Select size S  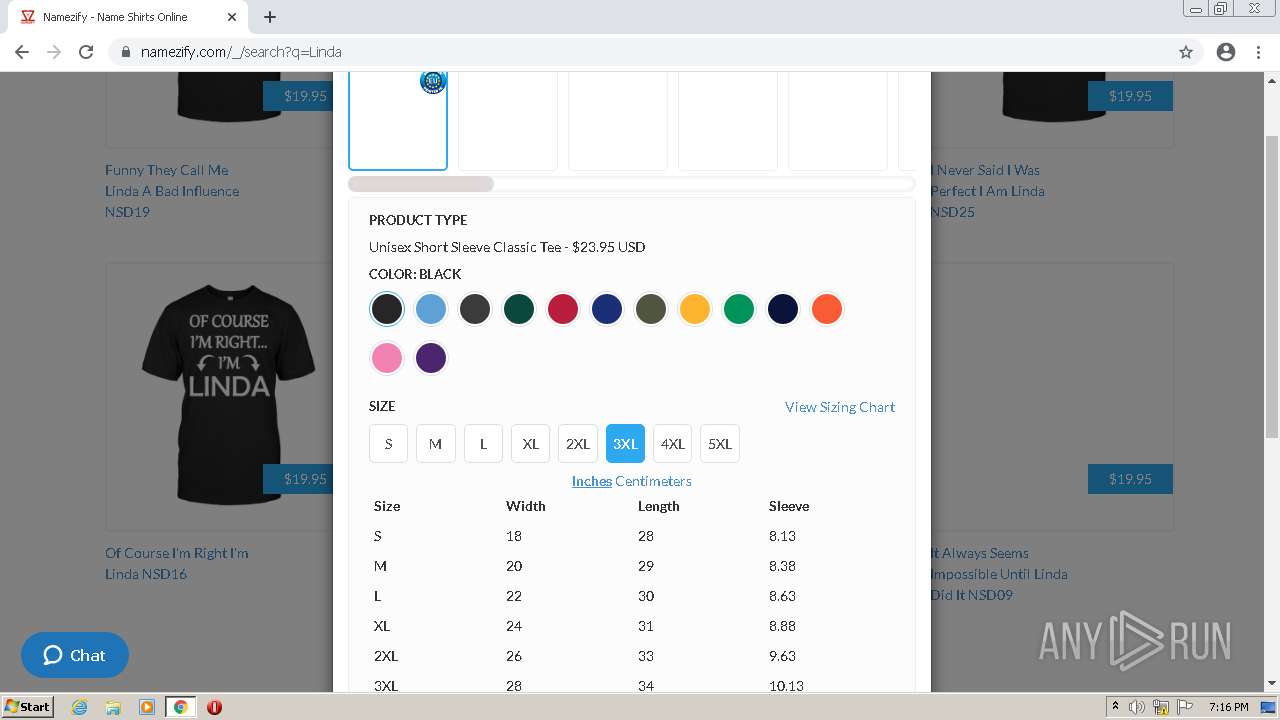(388, 444)
